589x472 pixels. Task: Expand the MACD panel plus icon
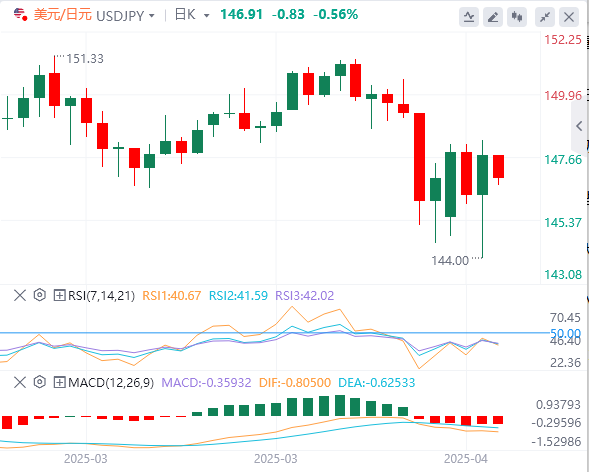pyautogui.click(x=59, y=383)
